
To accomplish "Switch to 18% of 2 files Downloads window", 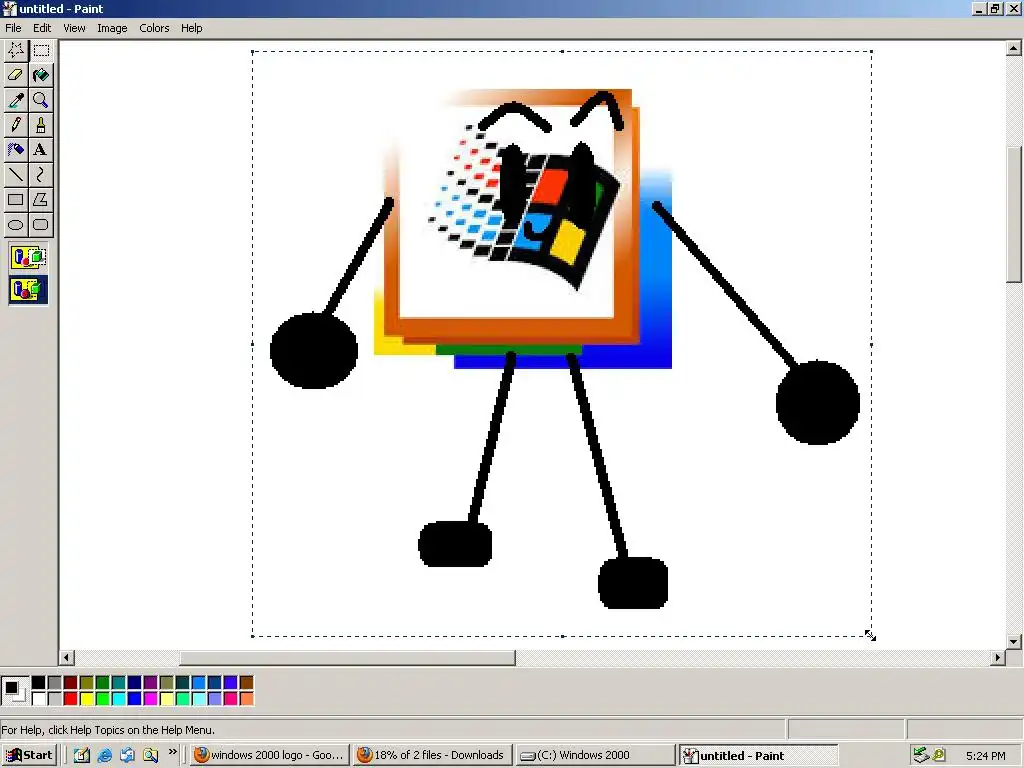I will coord(432,755).
